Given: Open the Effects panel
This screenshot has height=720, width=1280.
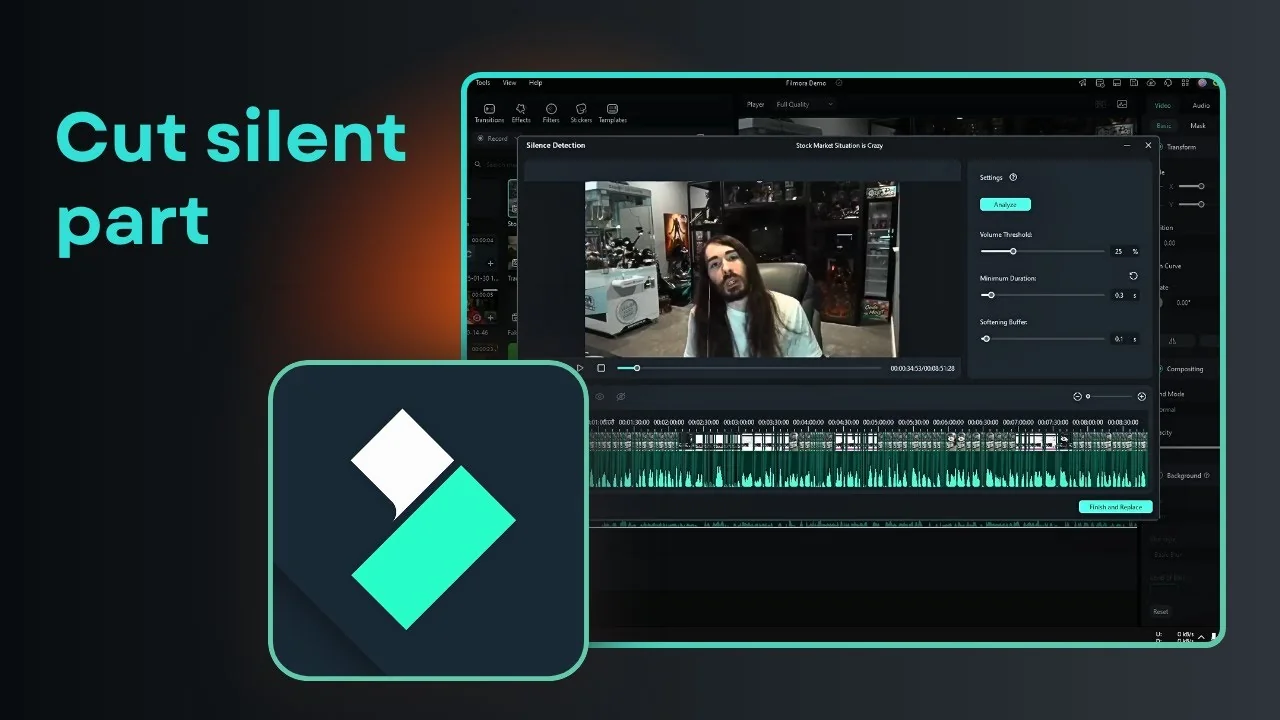Looking at the screenshot, I should click(x=520, y=112).
